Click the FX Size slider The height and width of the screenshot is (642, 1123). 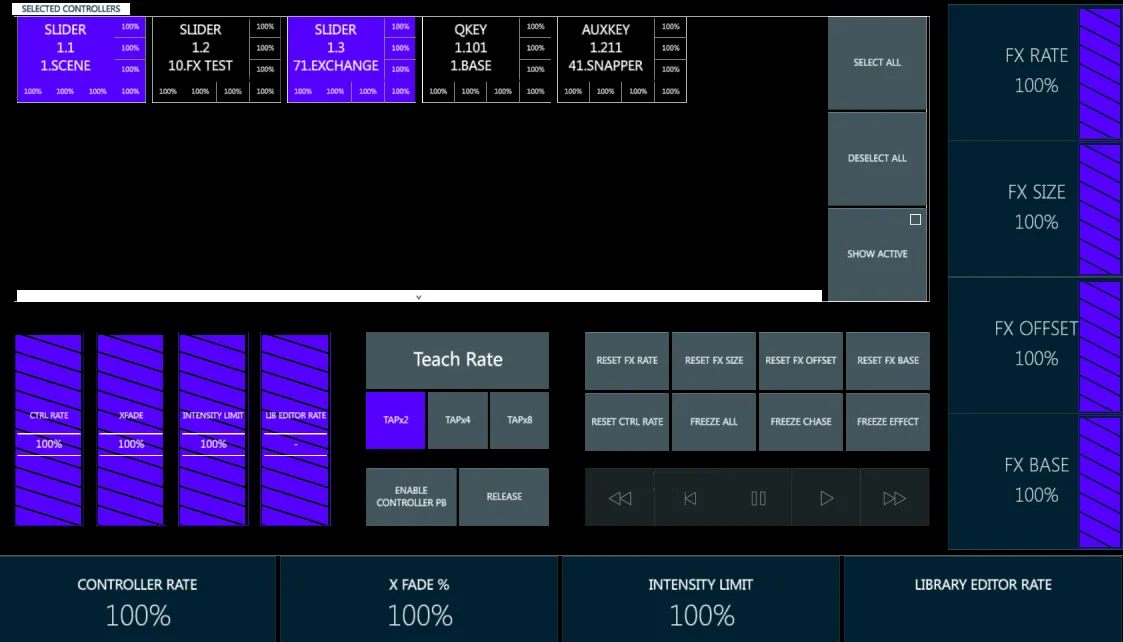(1100, 209)
